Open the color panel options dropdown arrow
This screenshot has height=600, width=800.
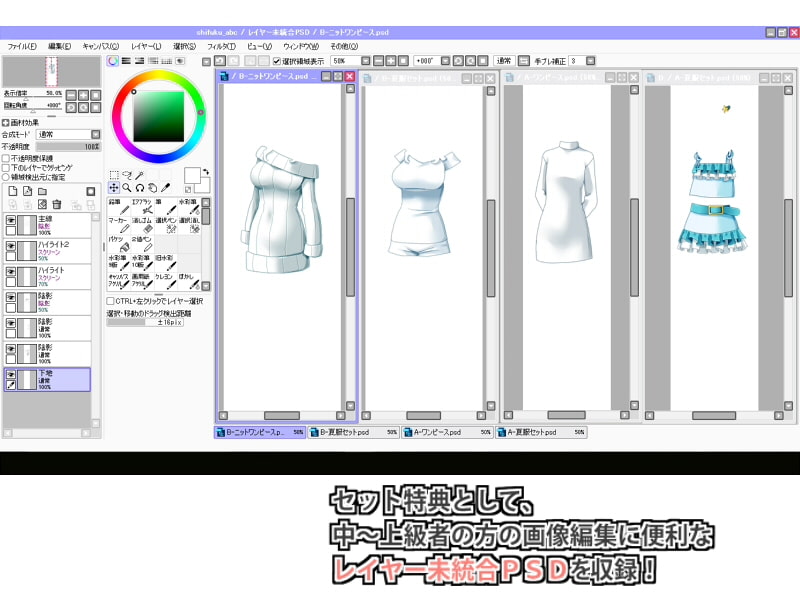206,62
